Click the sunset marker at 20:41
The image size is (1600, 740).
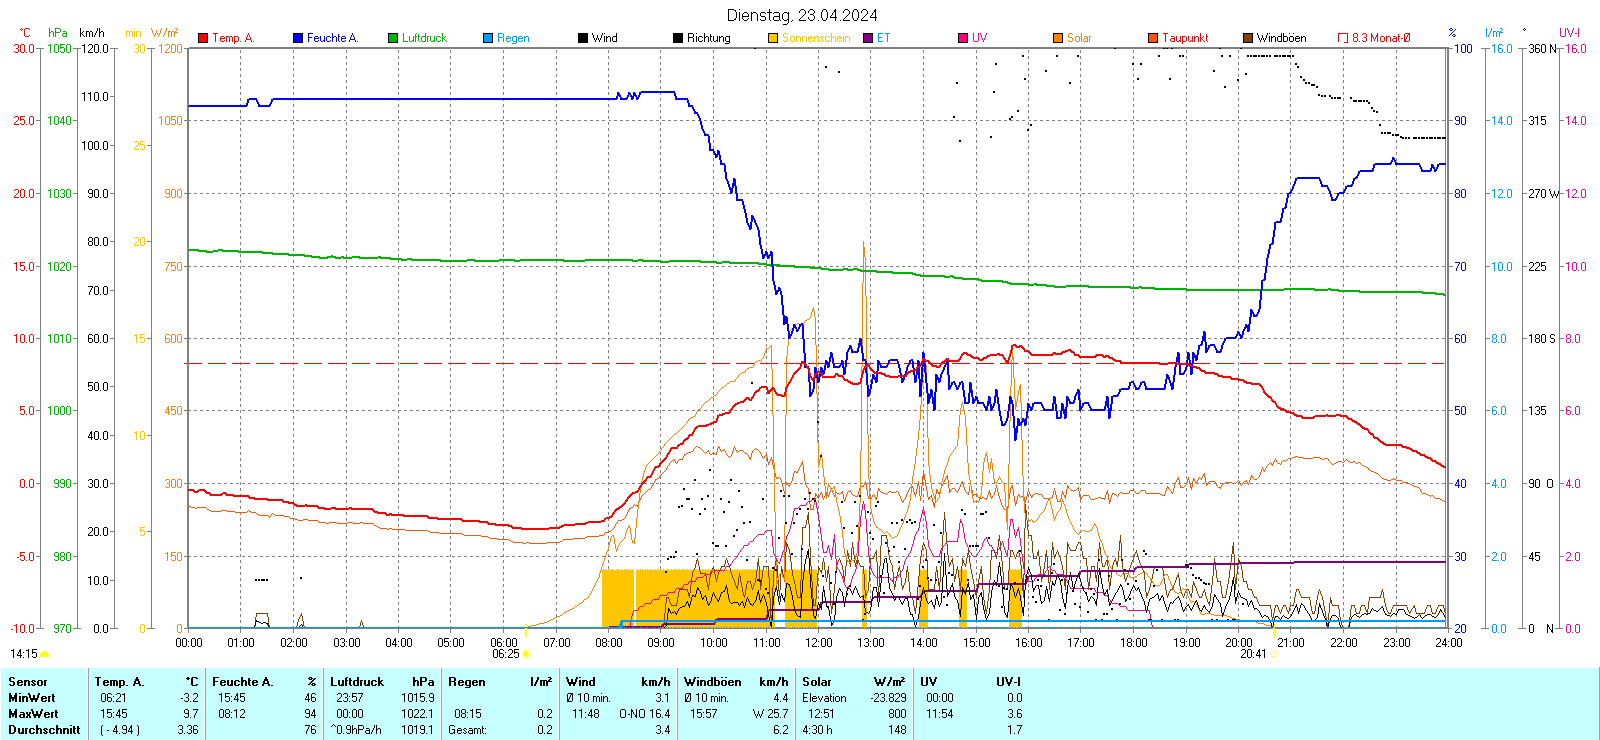point(1274,654)
